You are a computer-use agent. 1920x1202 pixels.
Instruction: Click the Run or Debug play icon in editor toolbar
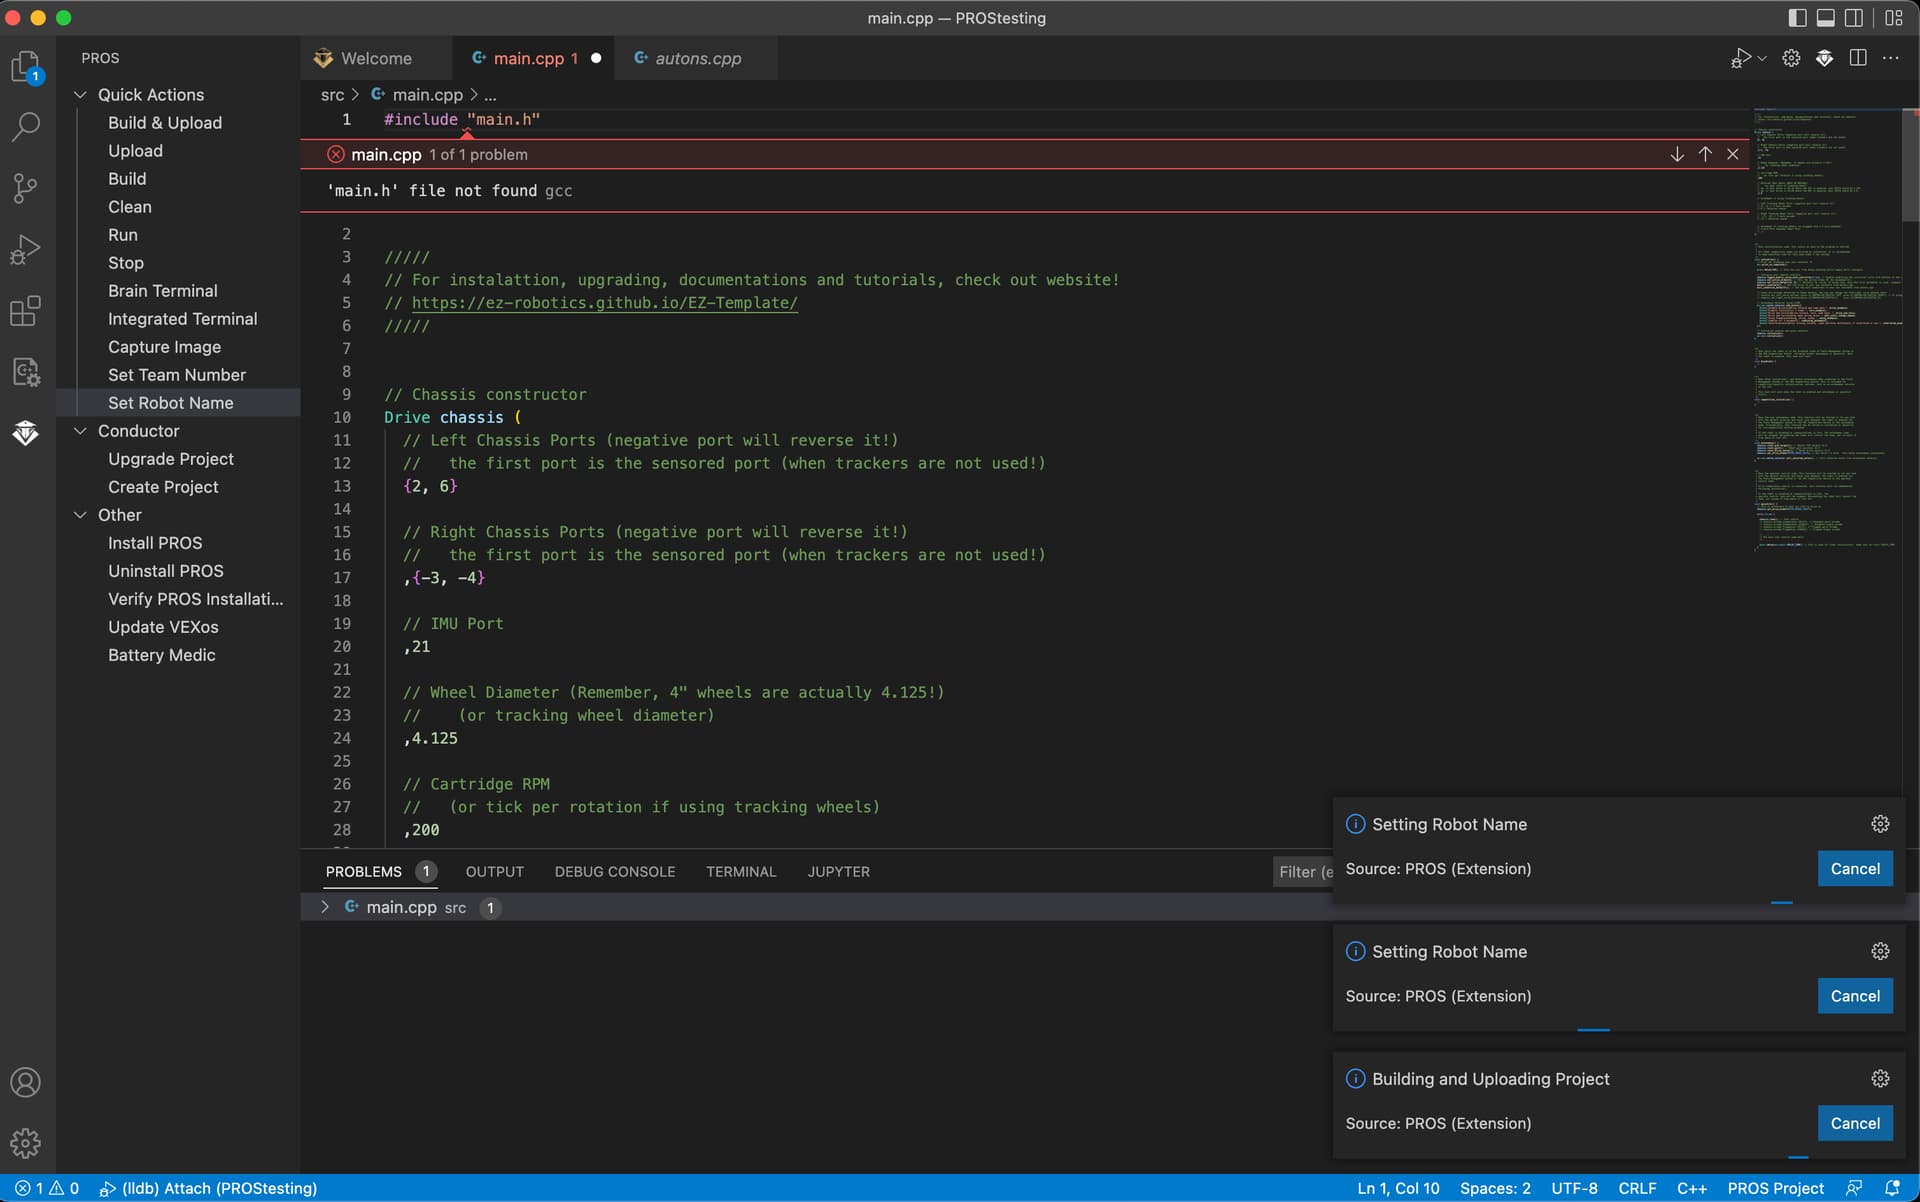click(x=1741, y=58)
